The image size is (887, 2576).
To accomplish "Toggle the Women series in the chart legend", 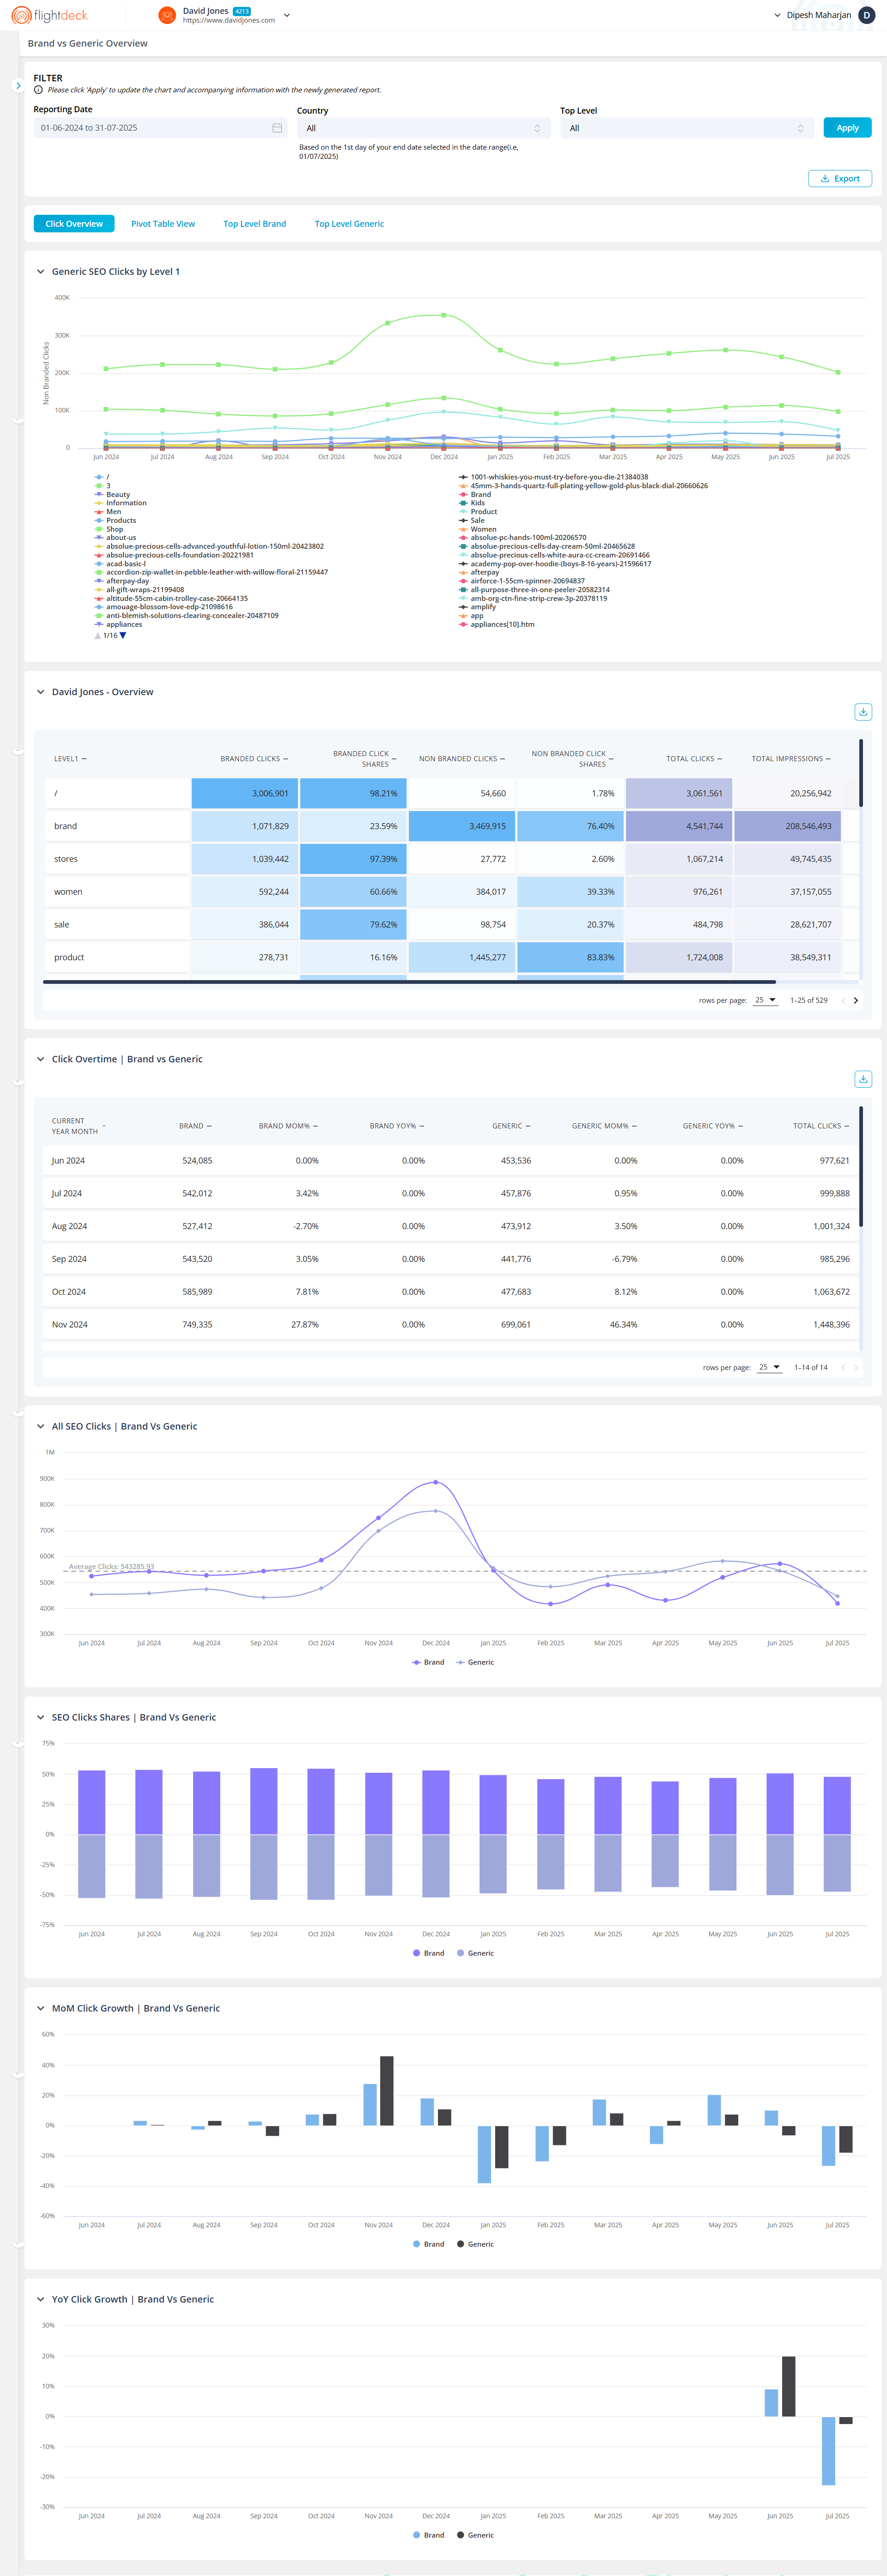I will tap(478, 530).
